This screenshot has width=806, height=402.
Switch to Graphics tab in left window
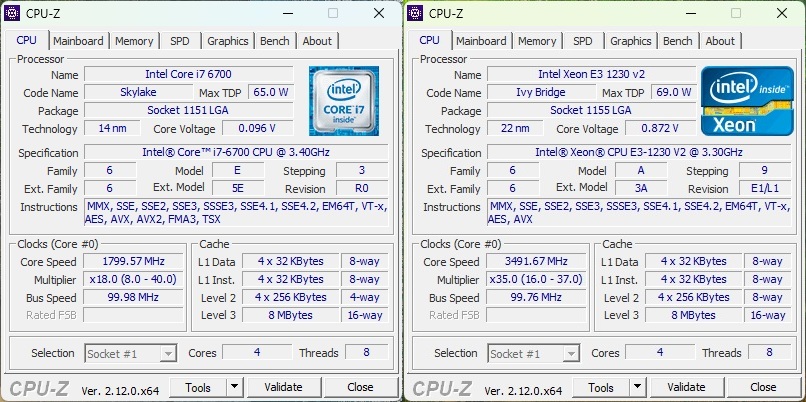pos(228,41)
